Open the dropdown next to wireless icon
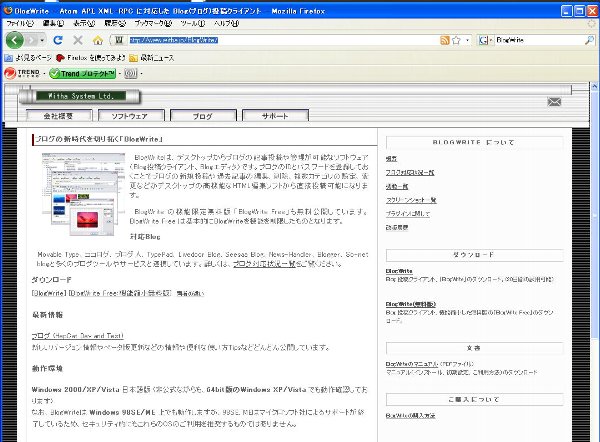Screen dimensions: 600x442 (141, 73)
